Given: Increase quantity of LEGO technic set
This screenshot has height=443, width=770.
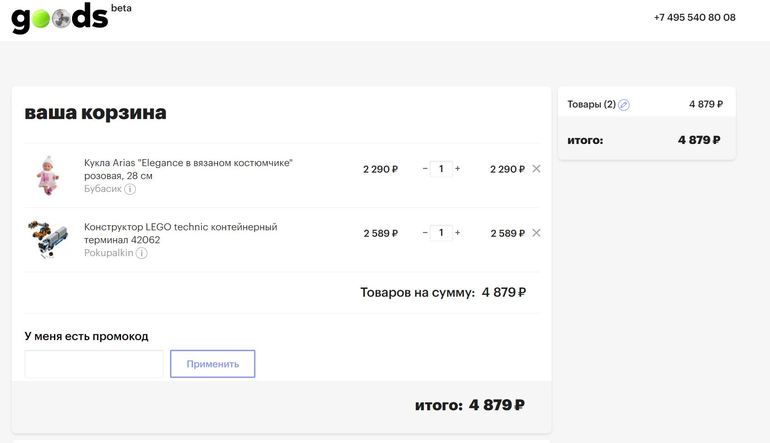Looking at the screenshot, I should coord(458,233).
